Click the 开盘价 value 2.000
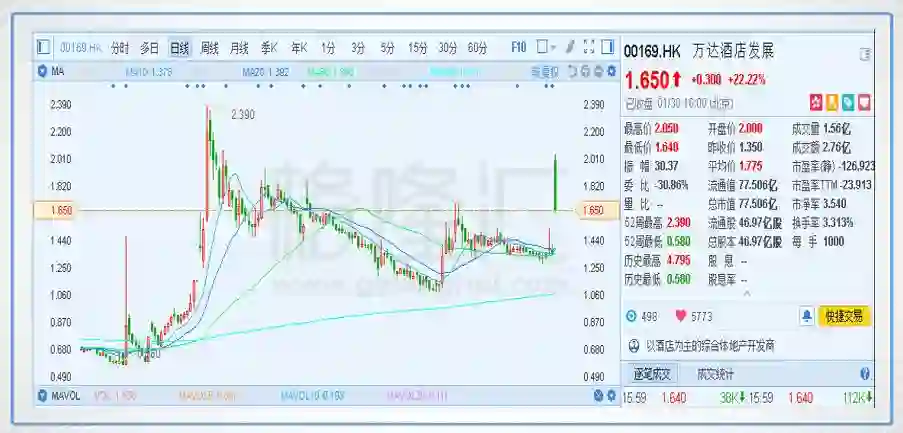Viewport: 903px width, 433px height. point(750,128)
